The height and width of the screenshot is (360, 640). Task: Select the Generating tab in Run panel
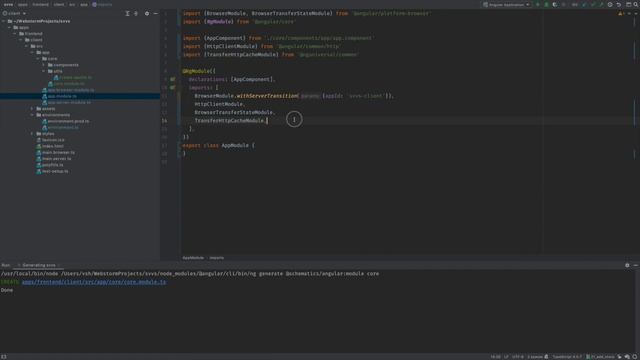coord(39,265)
